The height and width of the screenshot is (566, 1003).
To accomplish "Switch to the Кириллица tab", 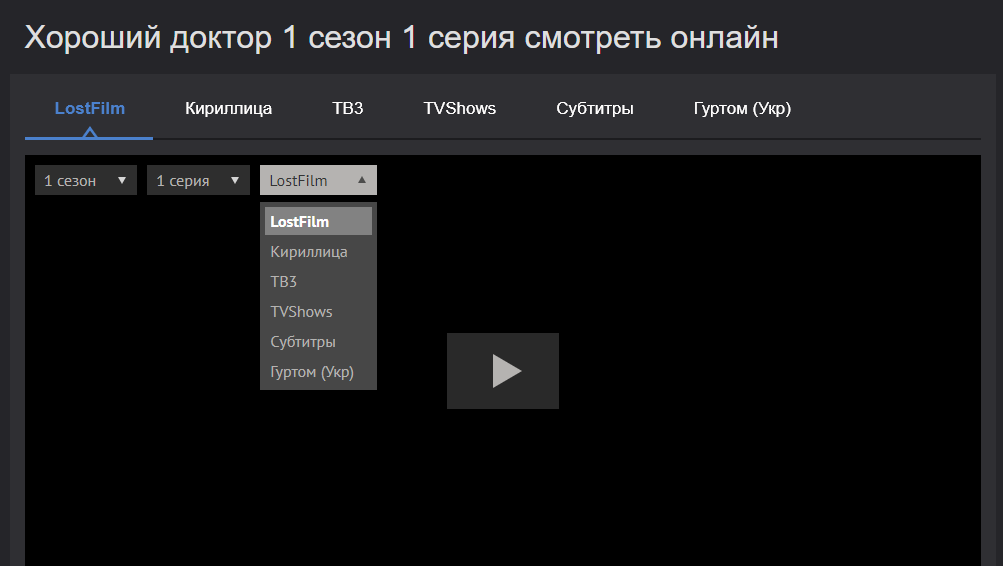I will pyautogui.click(x=228, y=109).
